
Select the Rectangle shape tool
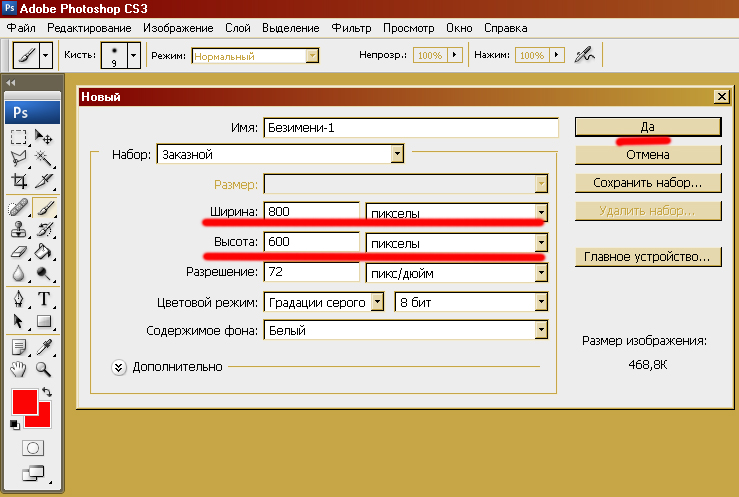coord(44,321)
